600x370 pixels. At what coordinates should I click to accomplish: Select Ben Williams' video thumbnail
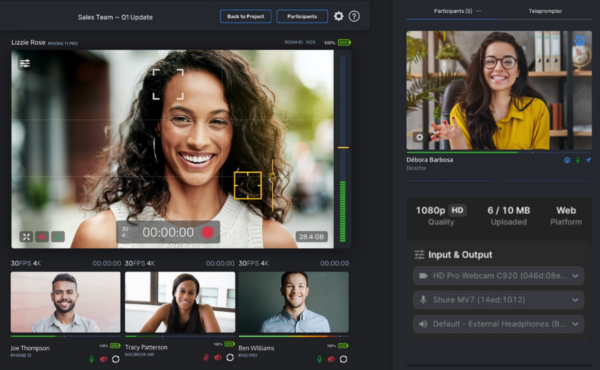coord(293,302)
